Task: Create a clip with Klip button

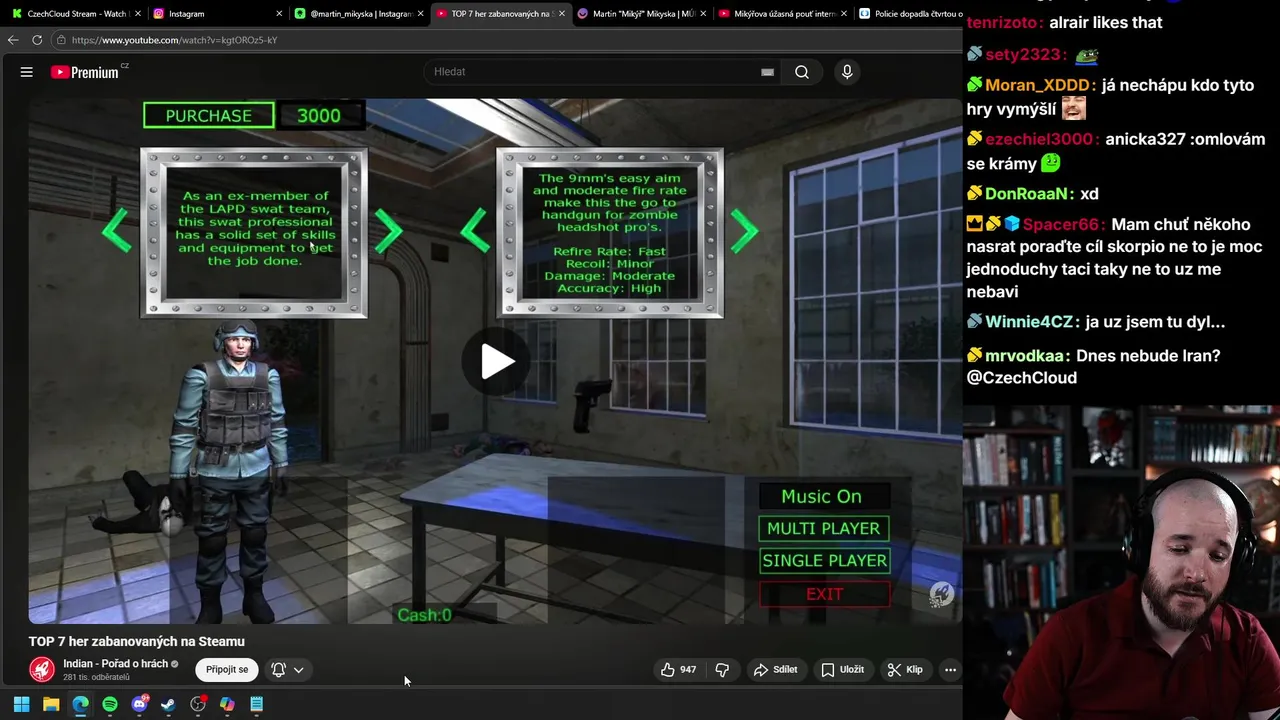Action: [905, 670]
